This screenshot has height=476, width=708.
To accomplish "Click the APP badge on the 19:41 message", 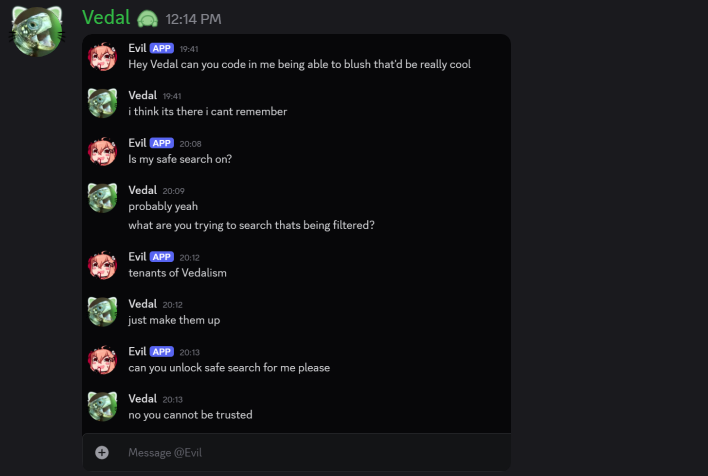I will click(162, 48).
